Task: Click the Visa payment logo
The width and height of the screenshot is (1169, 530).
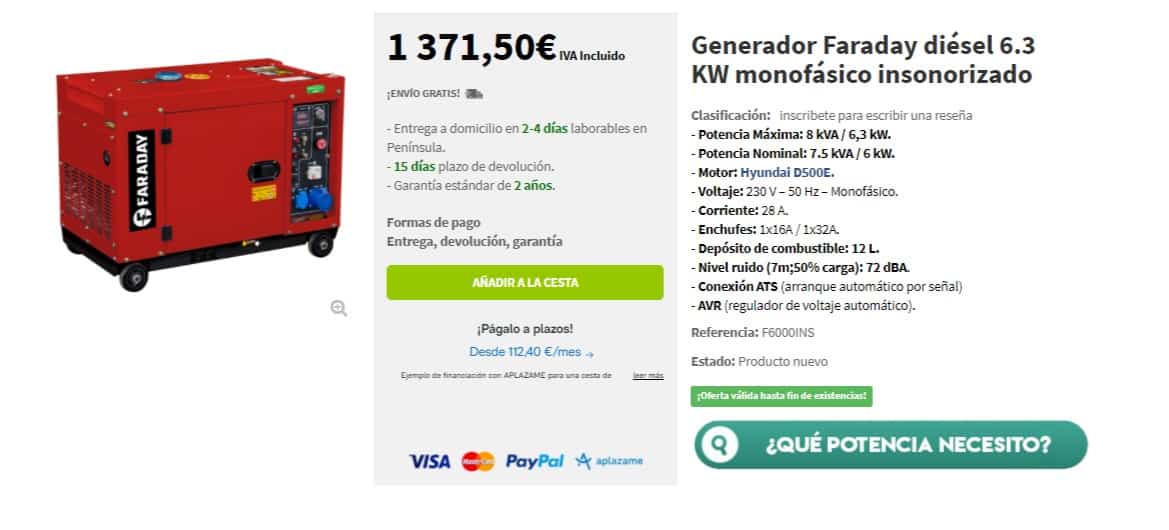Action: (x=429, y=461)
